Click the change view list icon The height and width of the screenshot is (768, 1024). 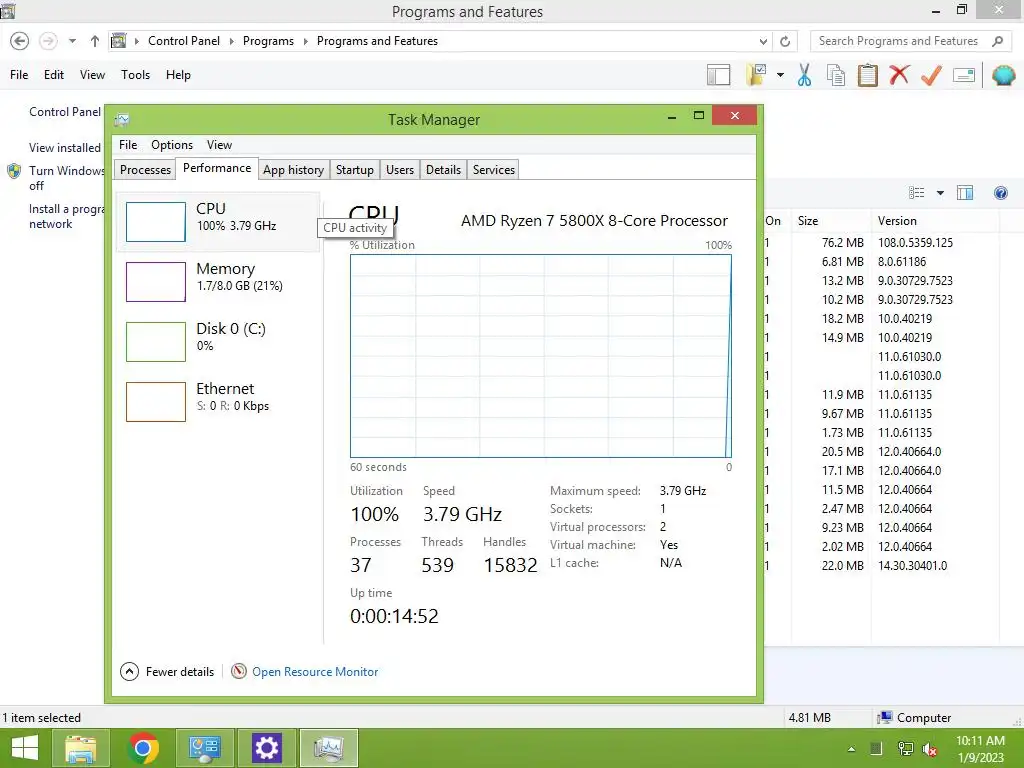[x=916, y=193]
